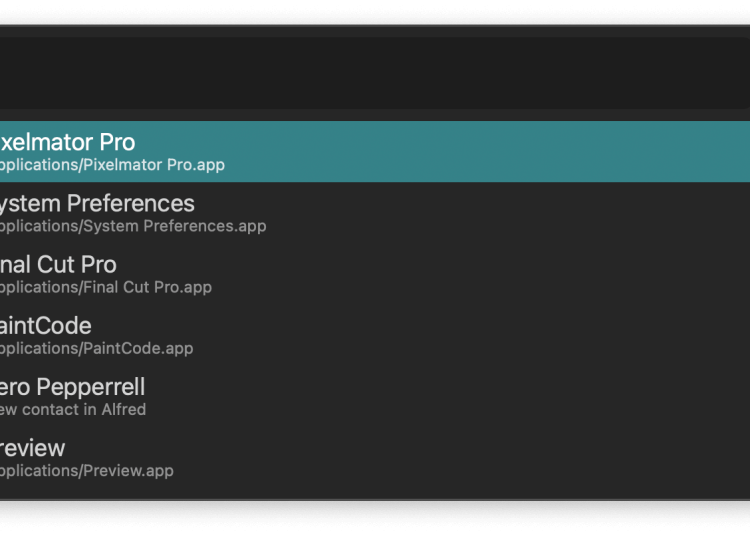The width and height of the screenshot is (750, 536).
Task: Open the highlighted Pixelmator Pro result
Action: [x=66, y=142]
